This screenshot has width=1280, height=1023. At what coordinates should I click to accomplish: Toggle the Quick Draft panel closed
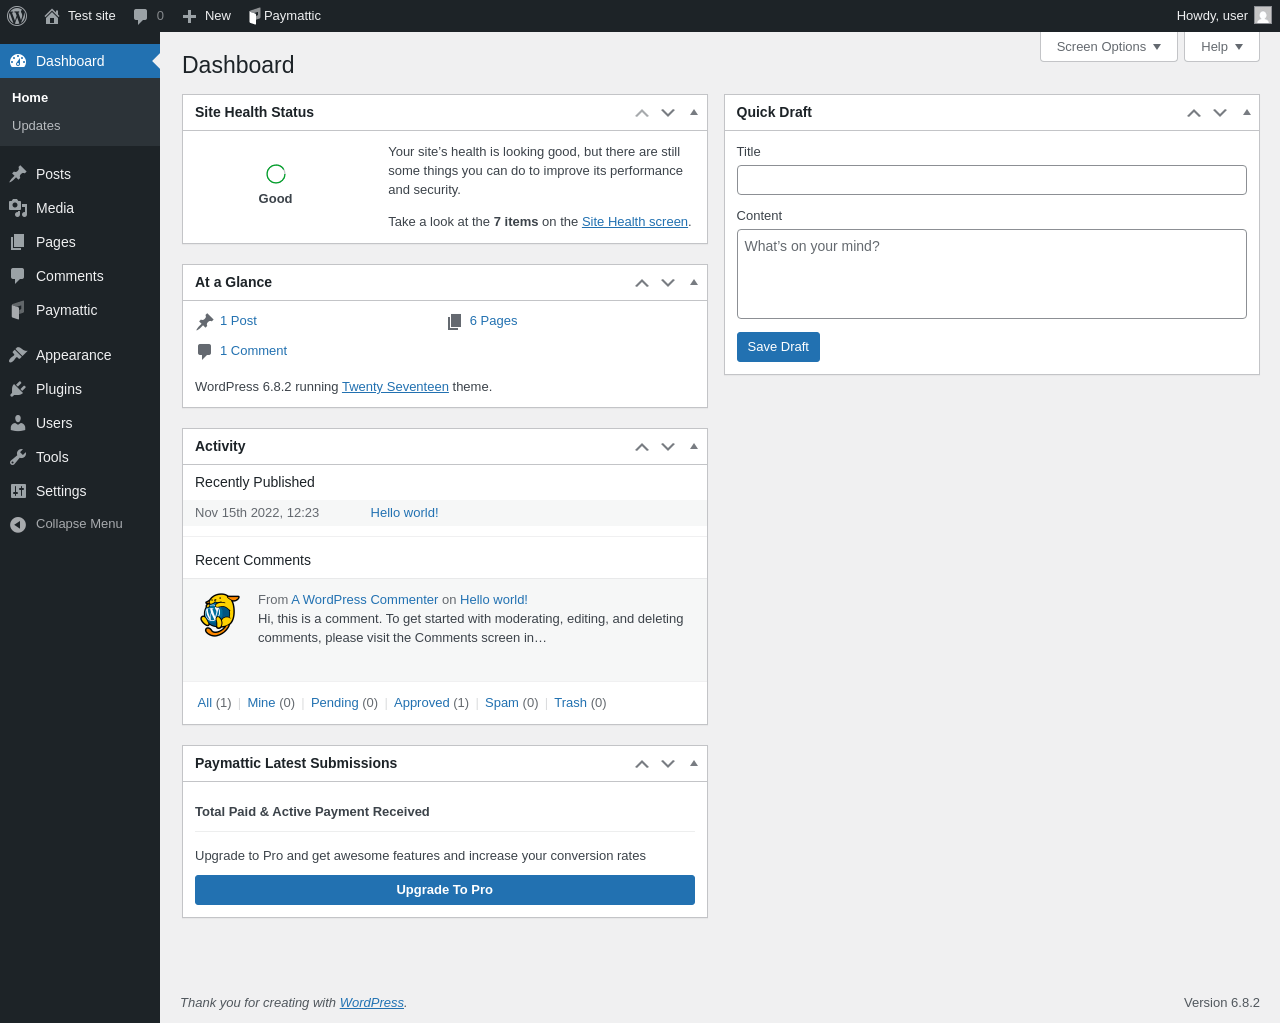click(x=1247, y=112)
